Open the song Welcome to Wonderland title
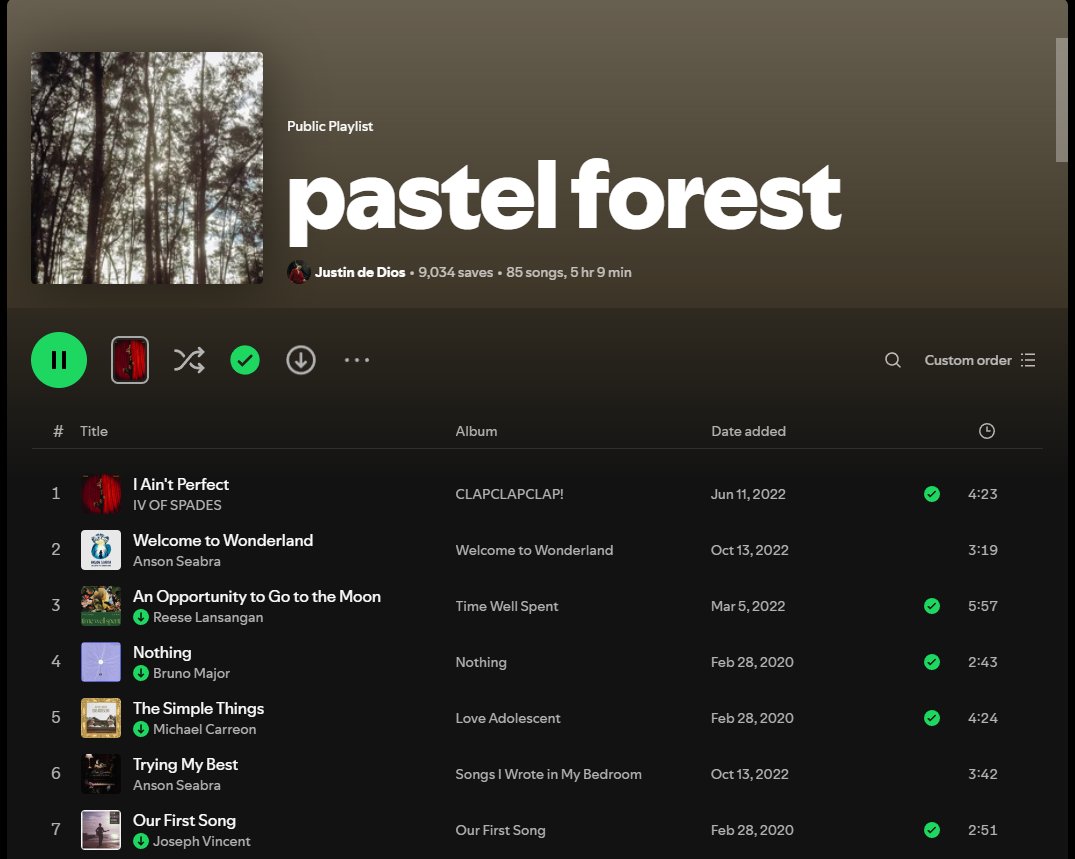The width and height of the screenshot is (1075, 859). coord(223,540)
